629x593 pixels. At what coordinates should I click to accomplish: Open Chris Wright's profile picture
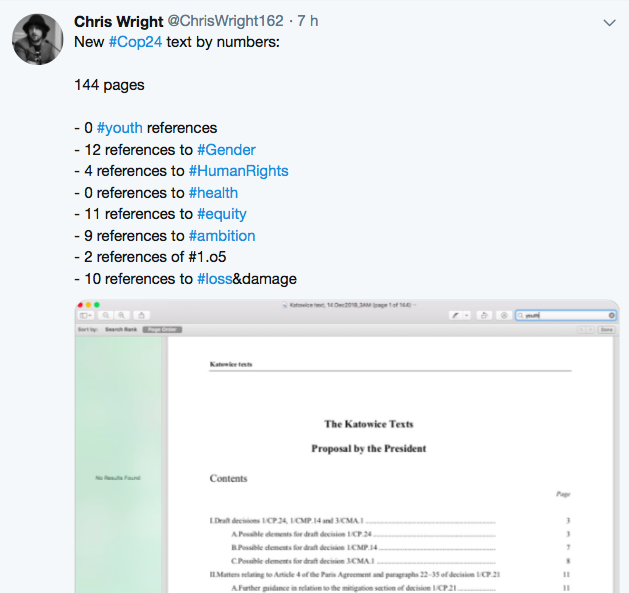tap(38, 39)
